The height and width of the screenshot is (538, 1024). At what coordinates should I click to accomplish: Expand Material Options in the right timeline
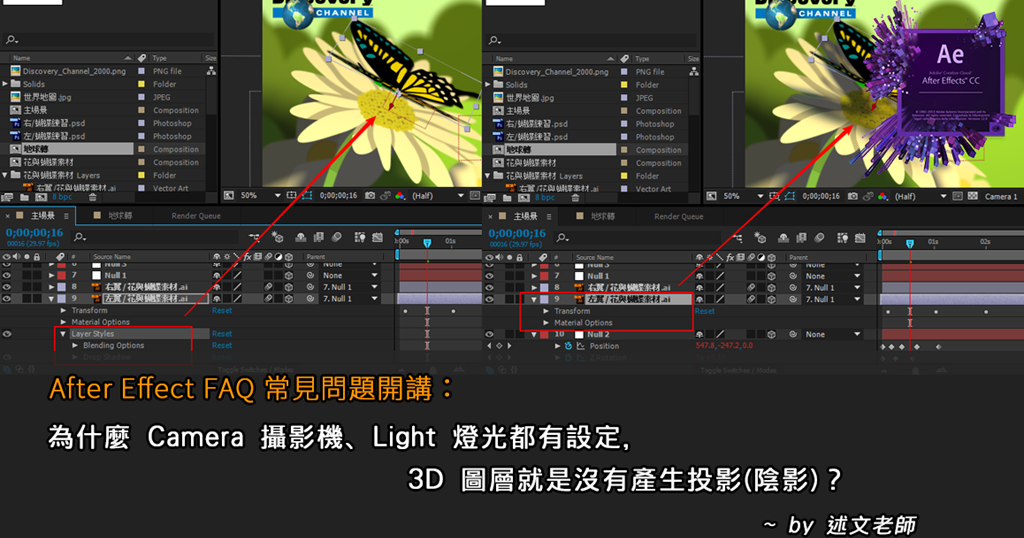coord(546,323)
